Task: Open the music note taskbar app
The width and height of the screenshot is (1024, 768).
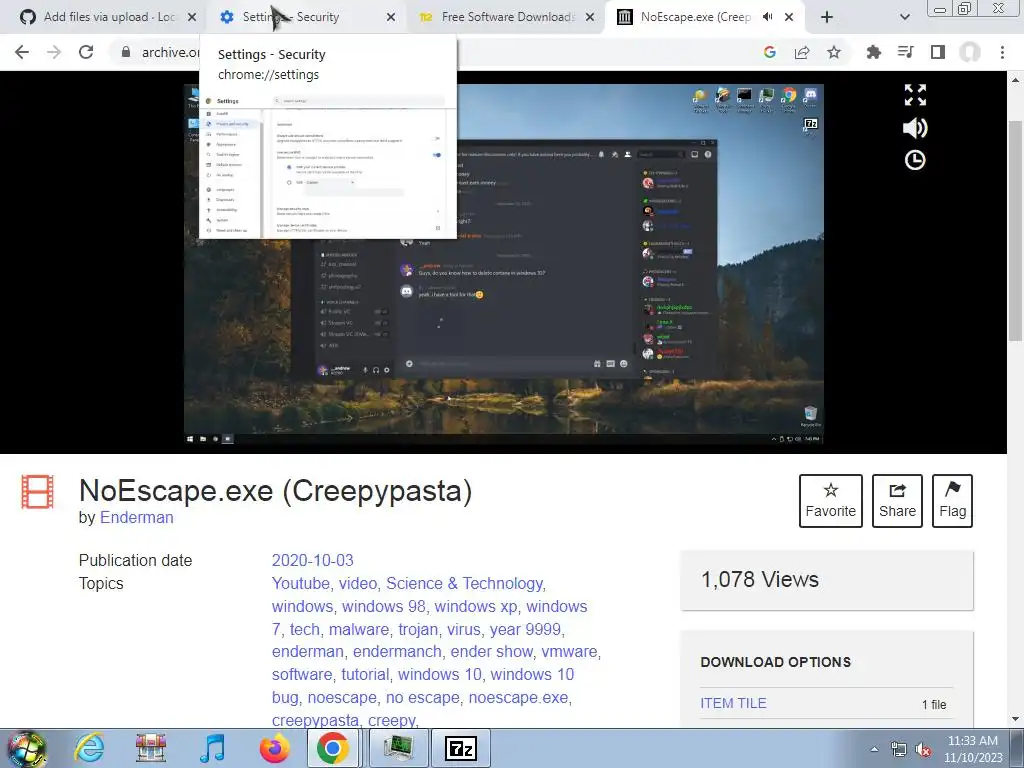Action: pyautogui.click(x=212, y=748)
